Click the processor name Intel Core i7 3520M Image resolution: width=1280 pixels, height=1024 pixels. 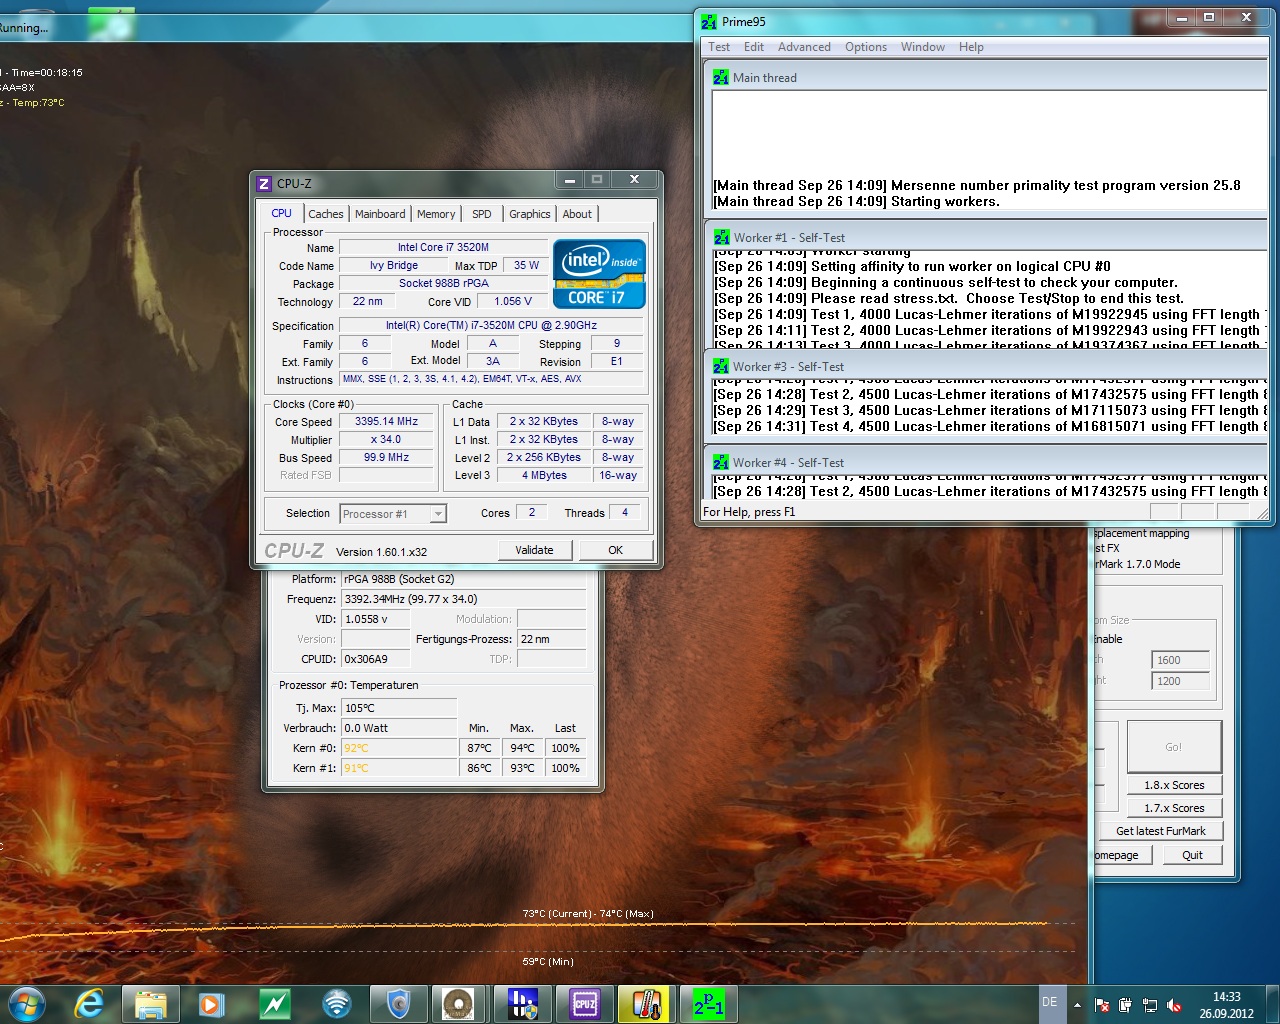(x=443, y=247)
